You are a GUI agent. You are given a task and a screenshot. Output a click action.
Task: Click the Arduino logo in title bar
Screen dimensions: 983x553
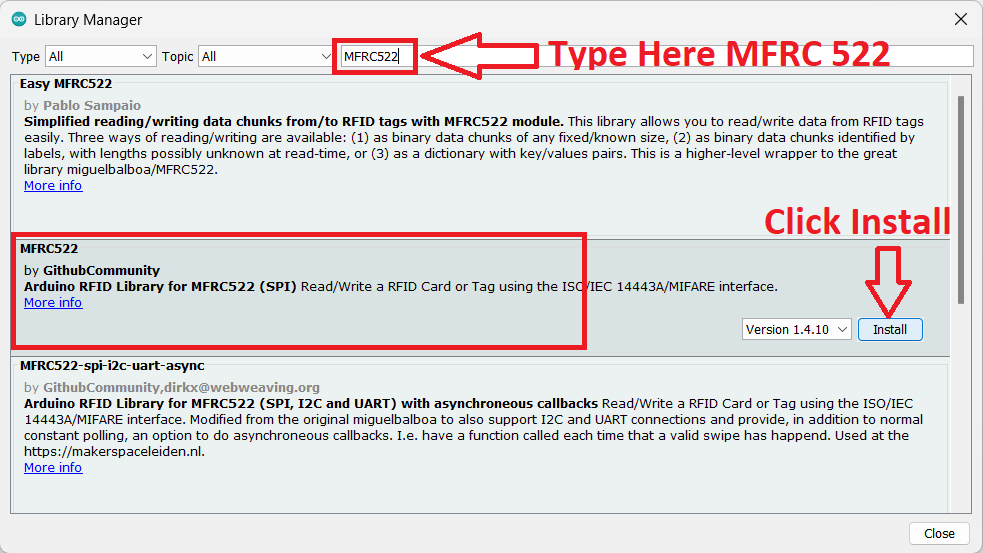19,20
